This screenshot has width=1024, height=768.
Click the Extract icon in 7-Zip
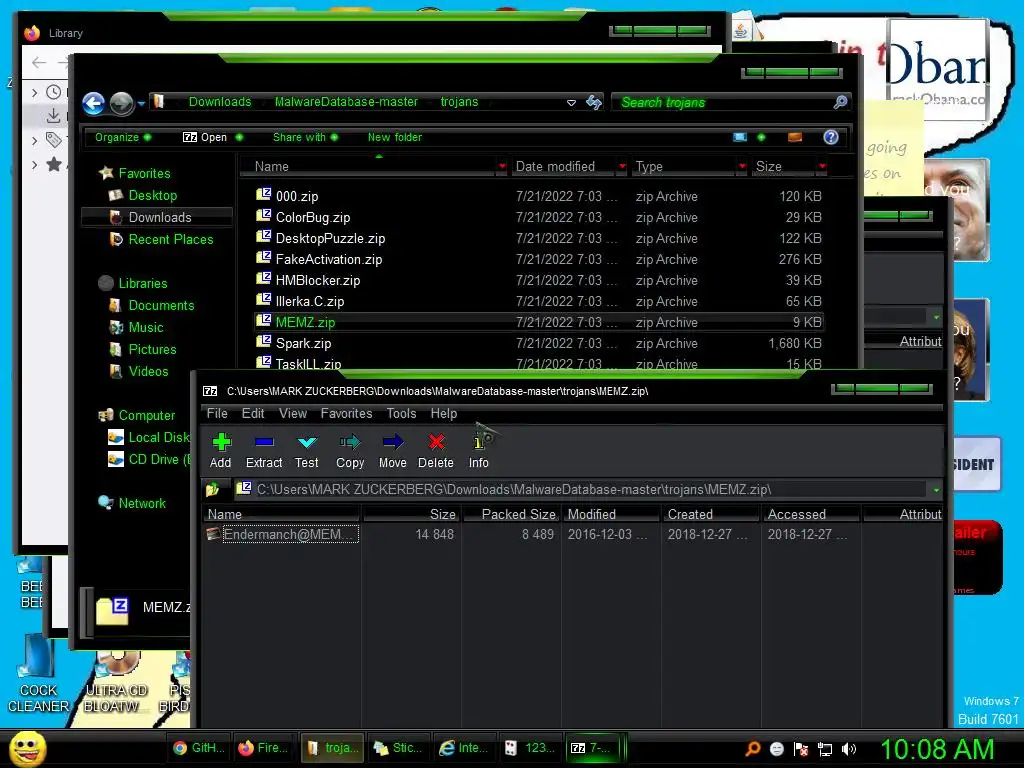pyautogui.click(x=264, y=451)
